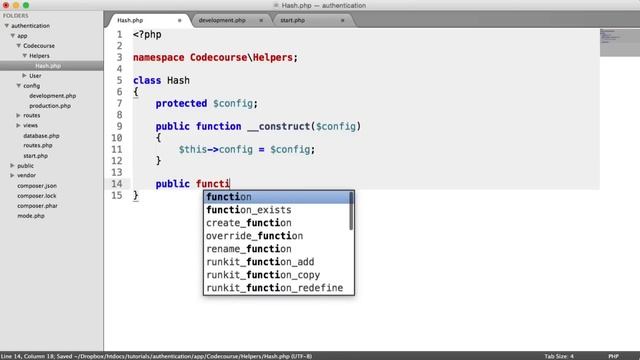This screenshot has height=360, width=640.
Task: Open composer.phar in the sidebar
Action: (x=37, y=206)
